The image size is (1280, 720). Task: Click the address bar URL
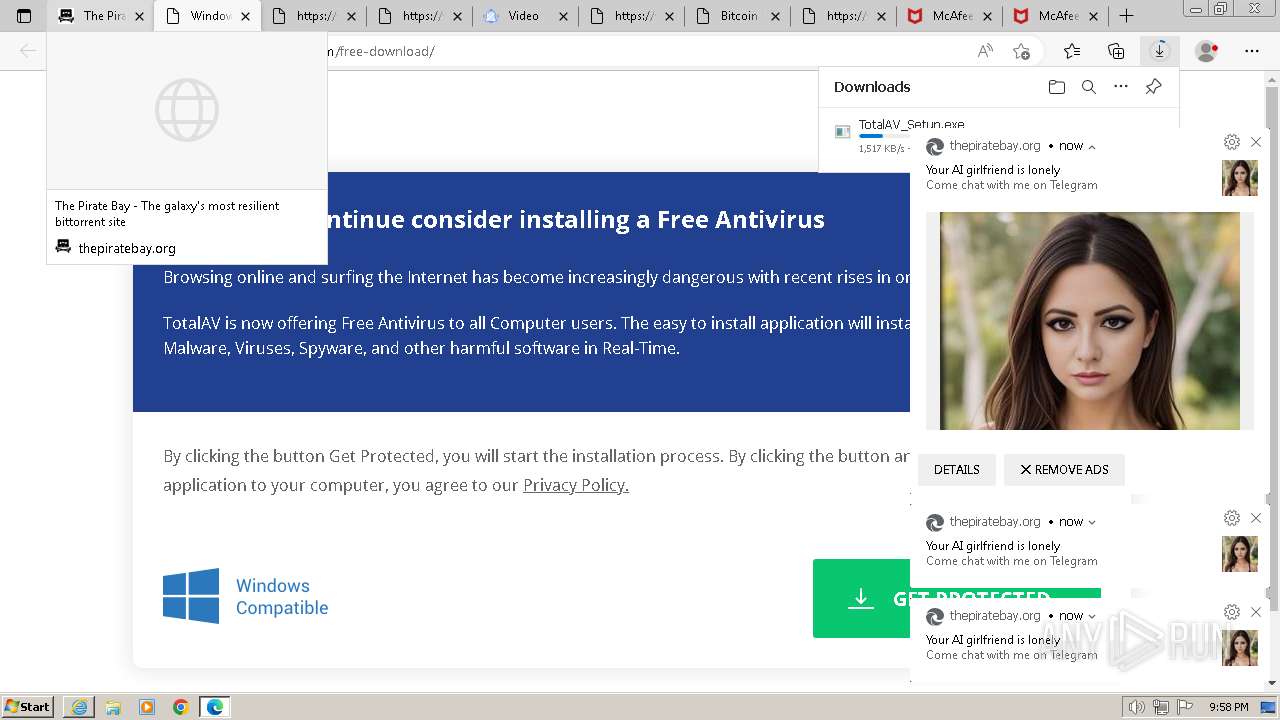click(x=386, y=51)
